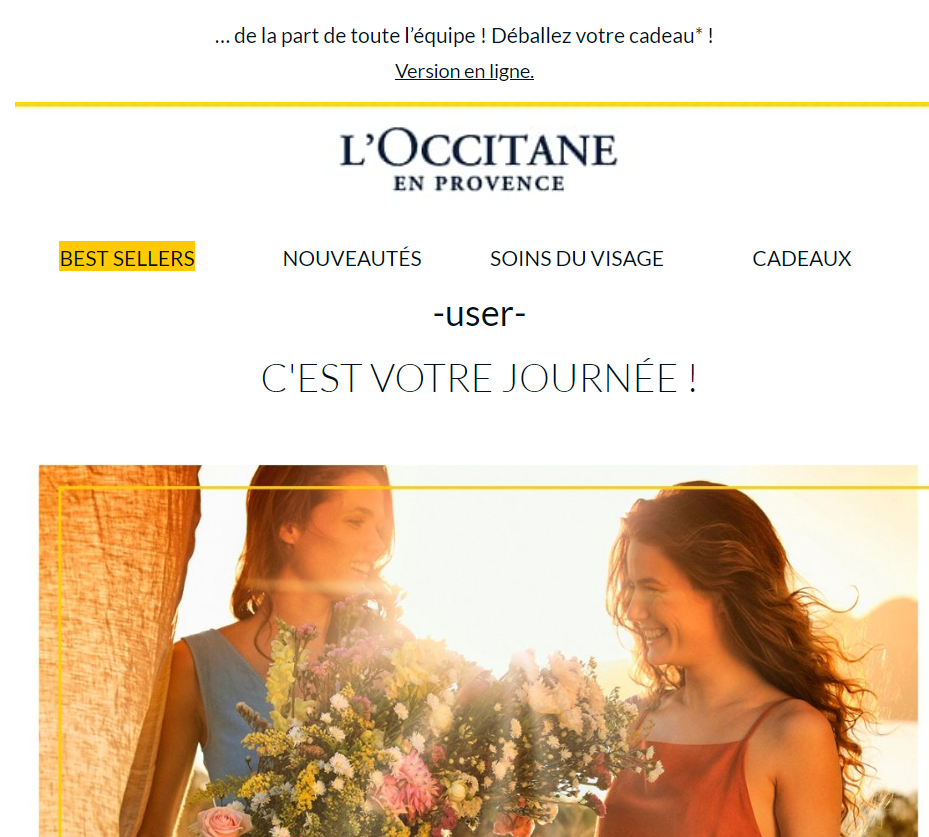Open the BEST SELLERS menu item
The width and height of the screenshot is (929, 837).
pyautogui.click(x=127, y=258)
